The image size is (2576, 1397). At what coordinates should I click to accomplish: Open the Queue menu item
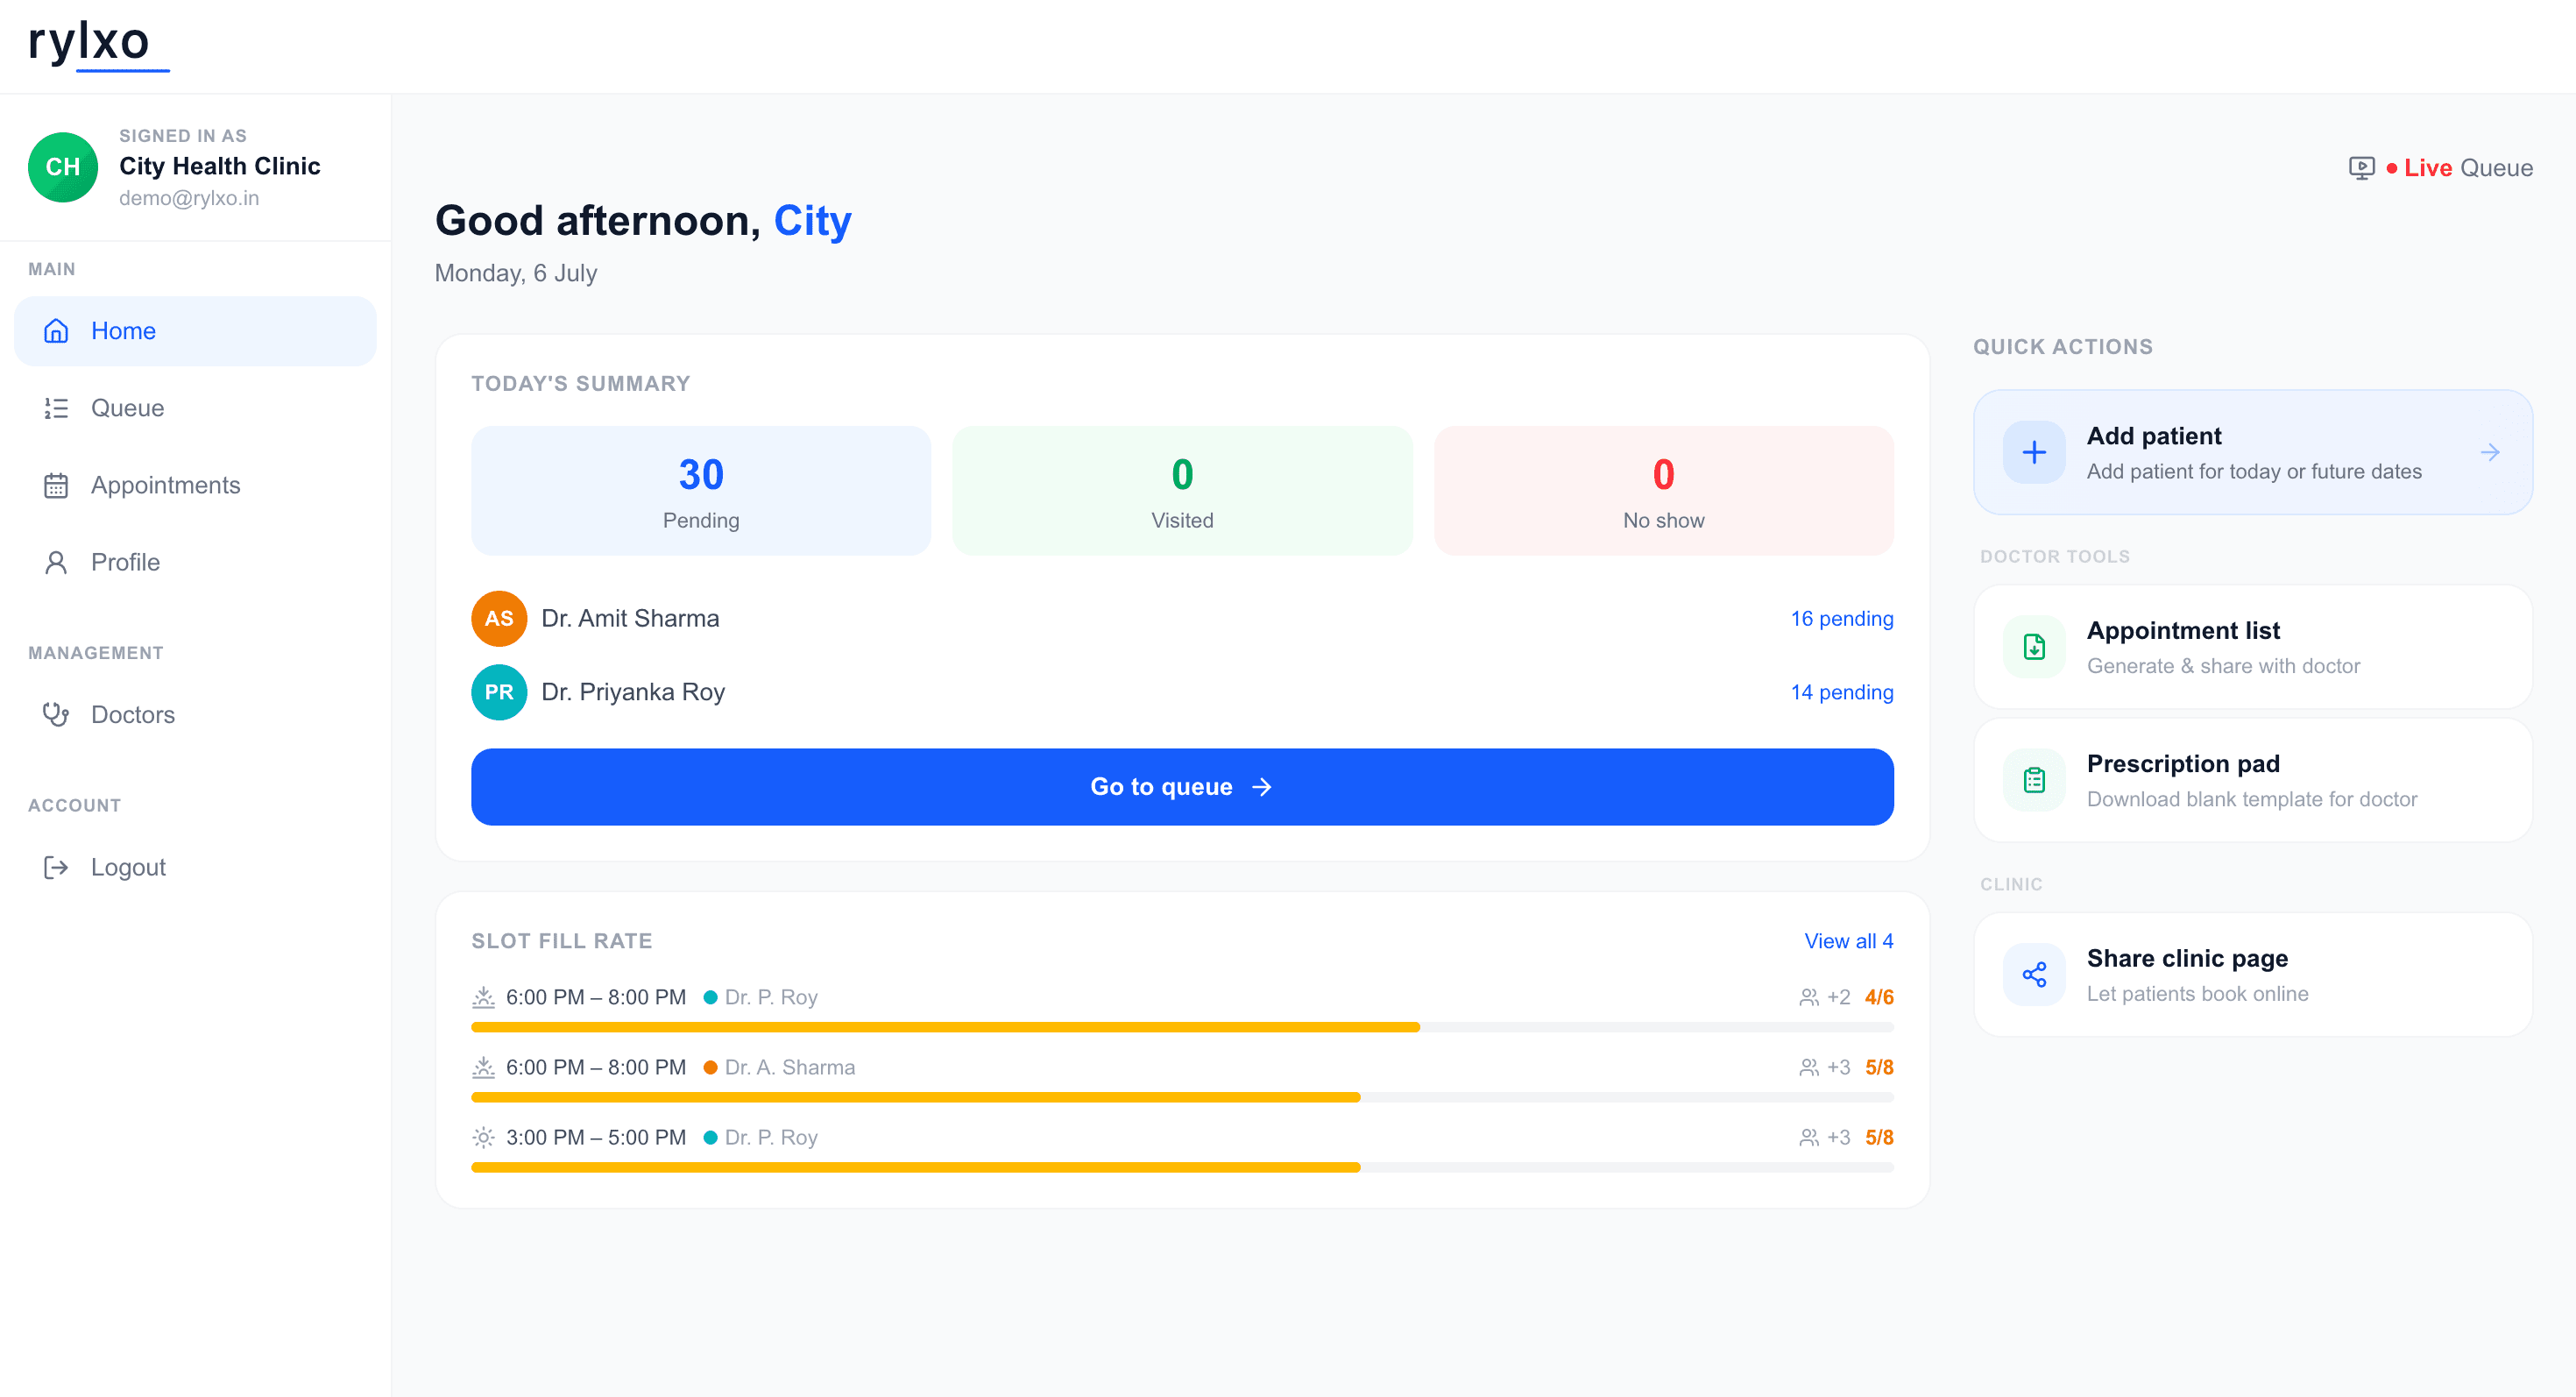(195, 408)
